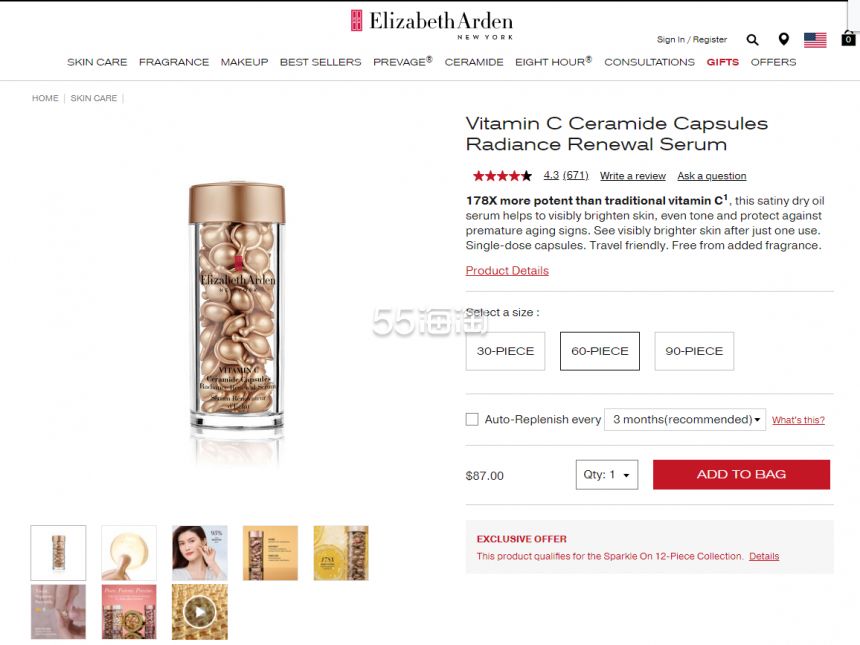Open the GIFTS menu item
This screenshot has width=860, height=645.
722,62
